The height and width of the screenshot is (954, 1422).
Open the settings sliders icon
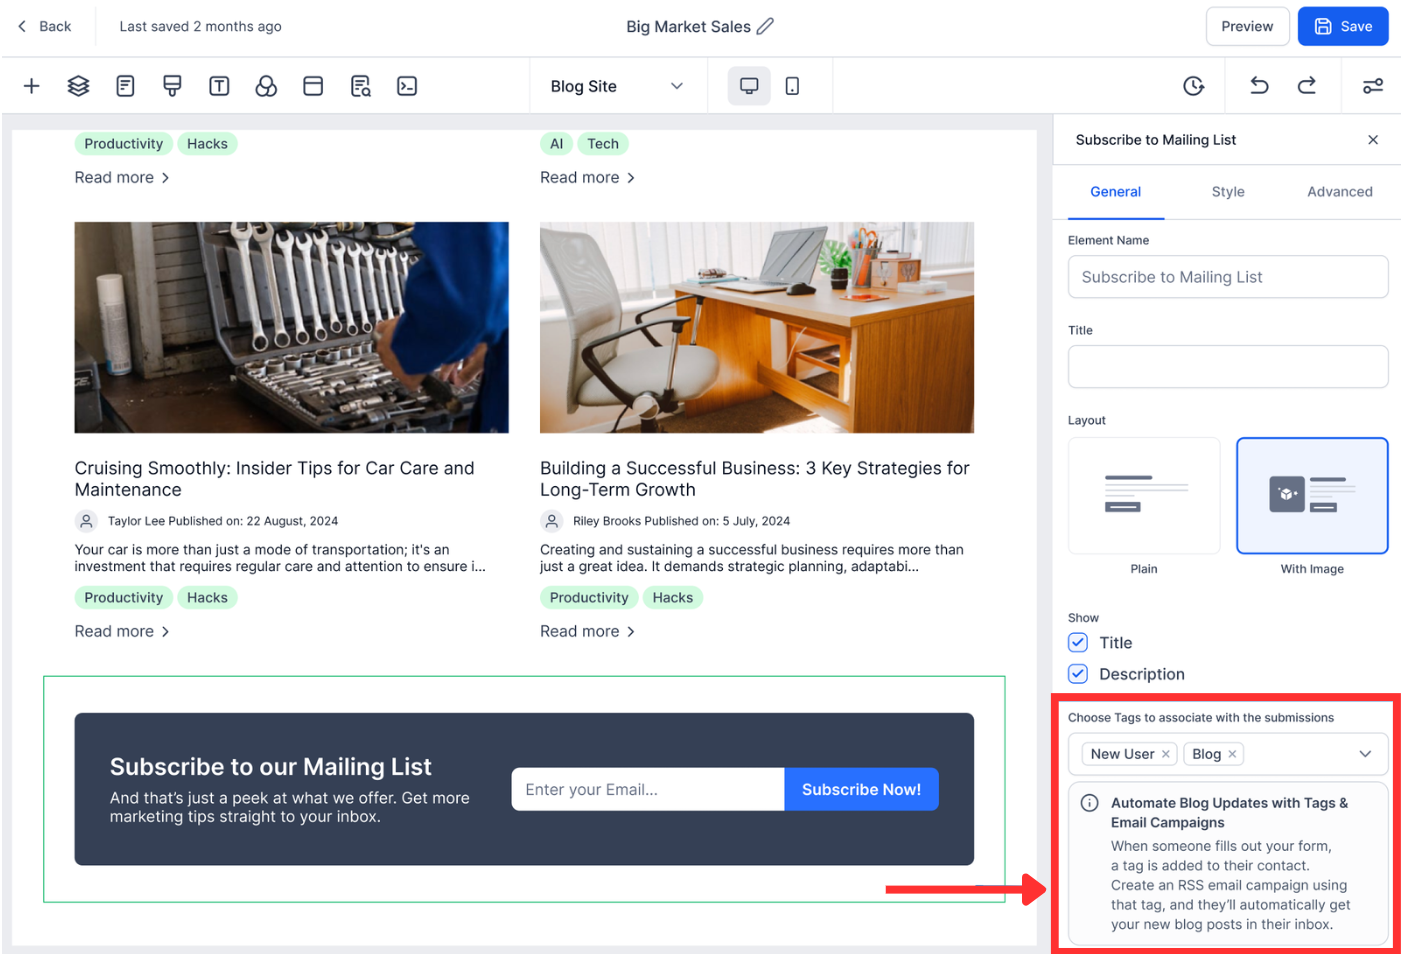point(1373,86)
